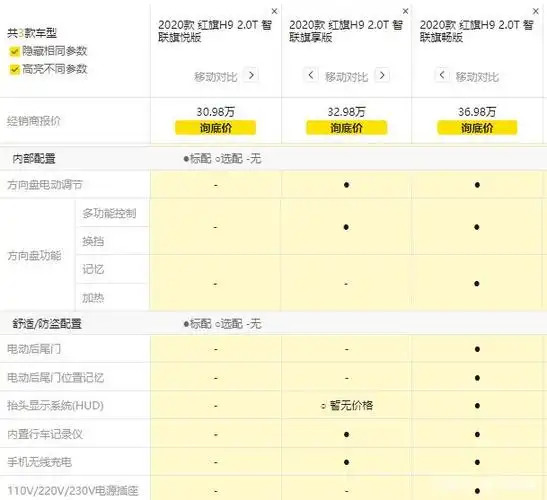Click the 30.98万 price

tap(216, 112)
